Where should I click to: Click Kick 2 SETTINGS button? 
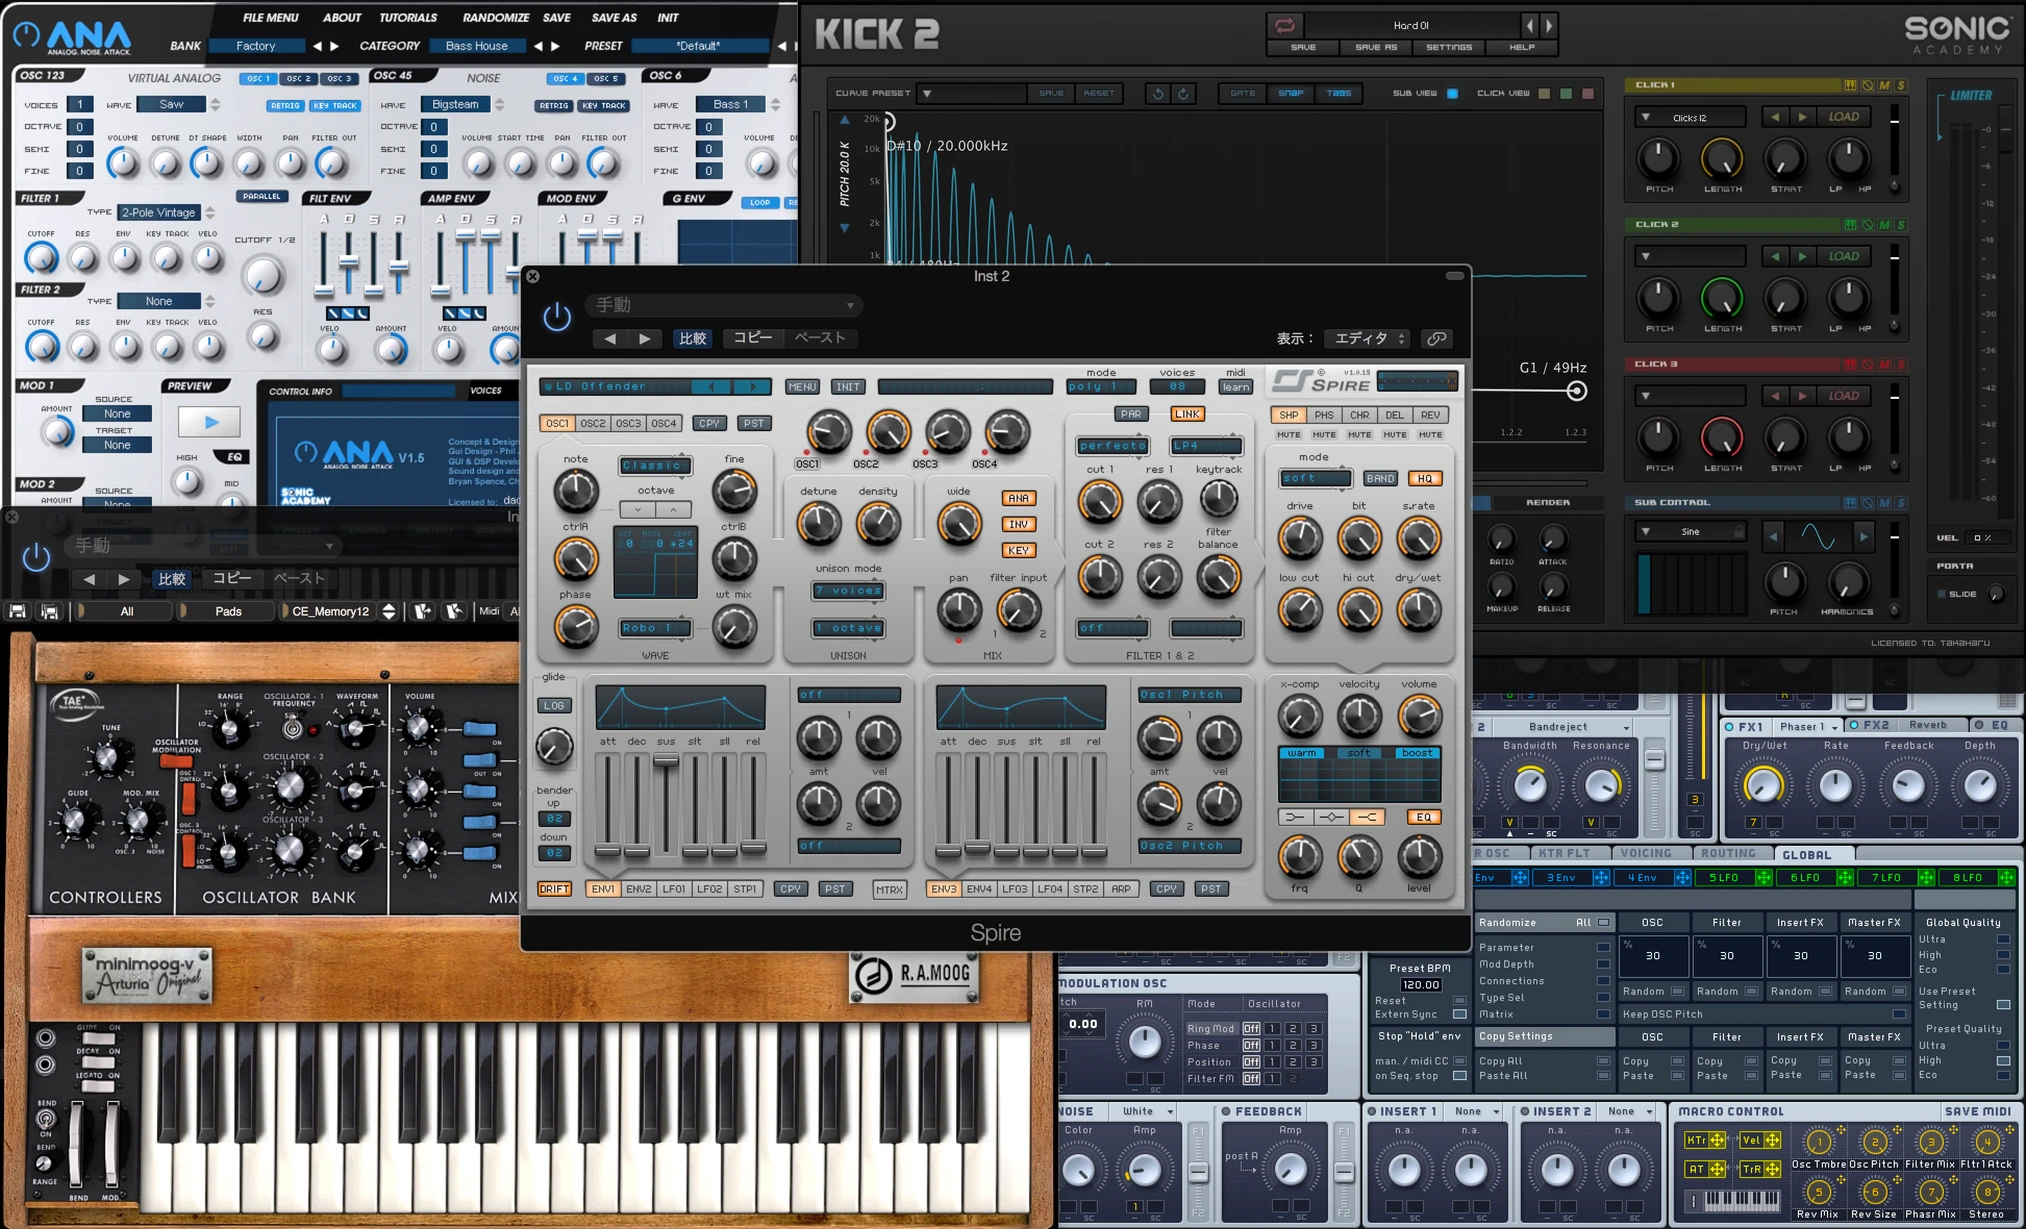tap(1448, 47)
